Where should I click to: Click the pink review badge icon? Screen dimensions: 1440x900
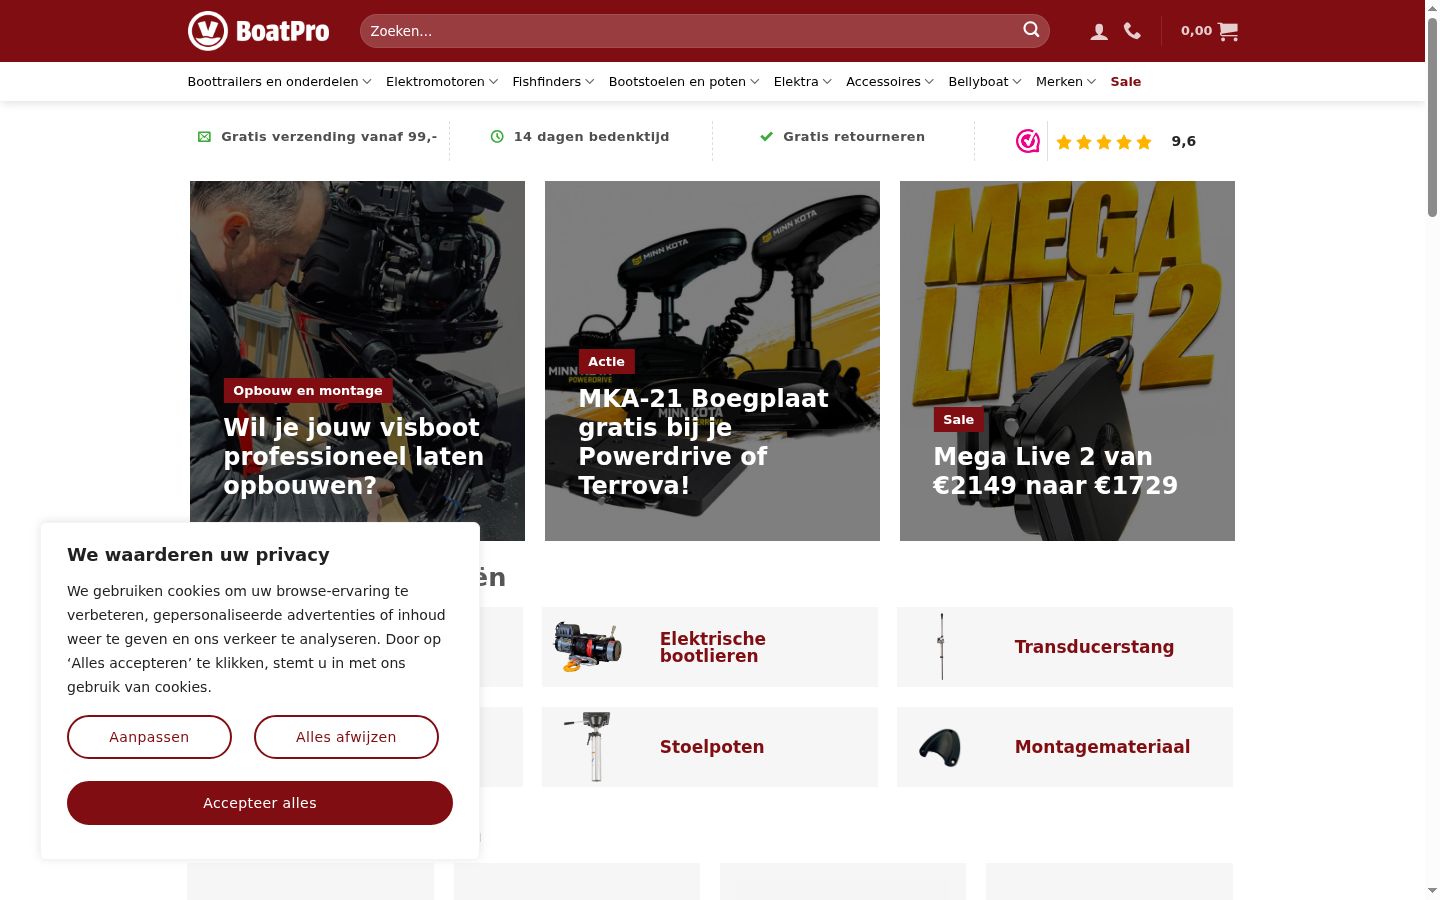tap(1027, 141)
